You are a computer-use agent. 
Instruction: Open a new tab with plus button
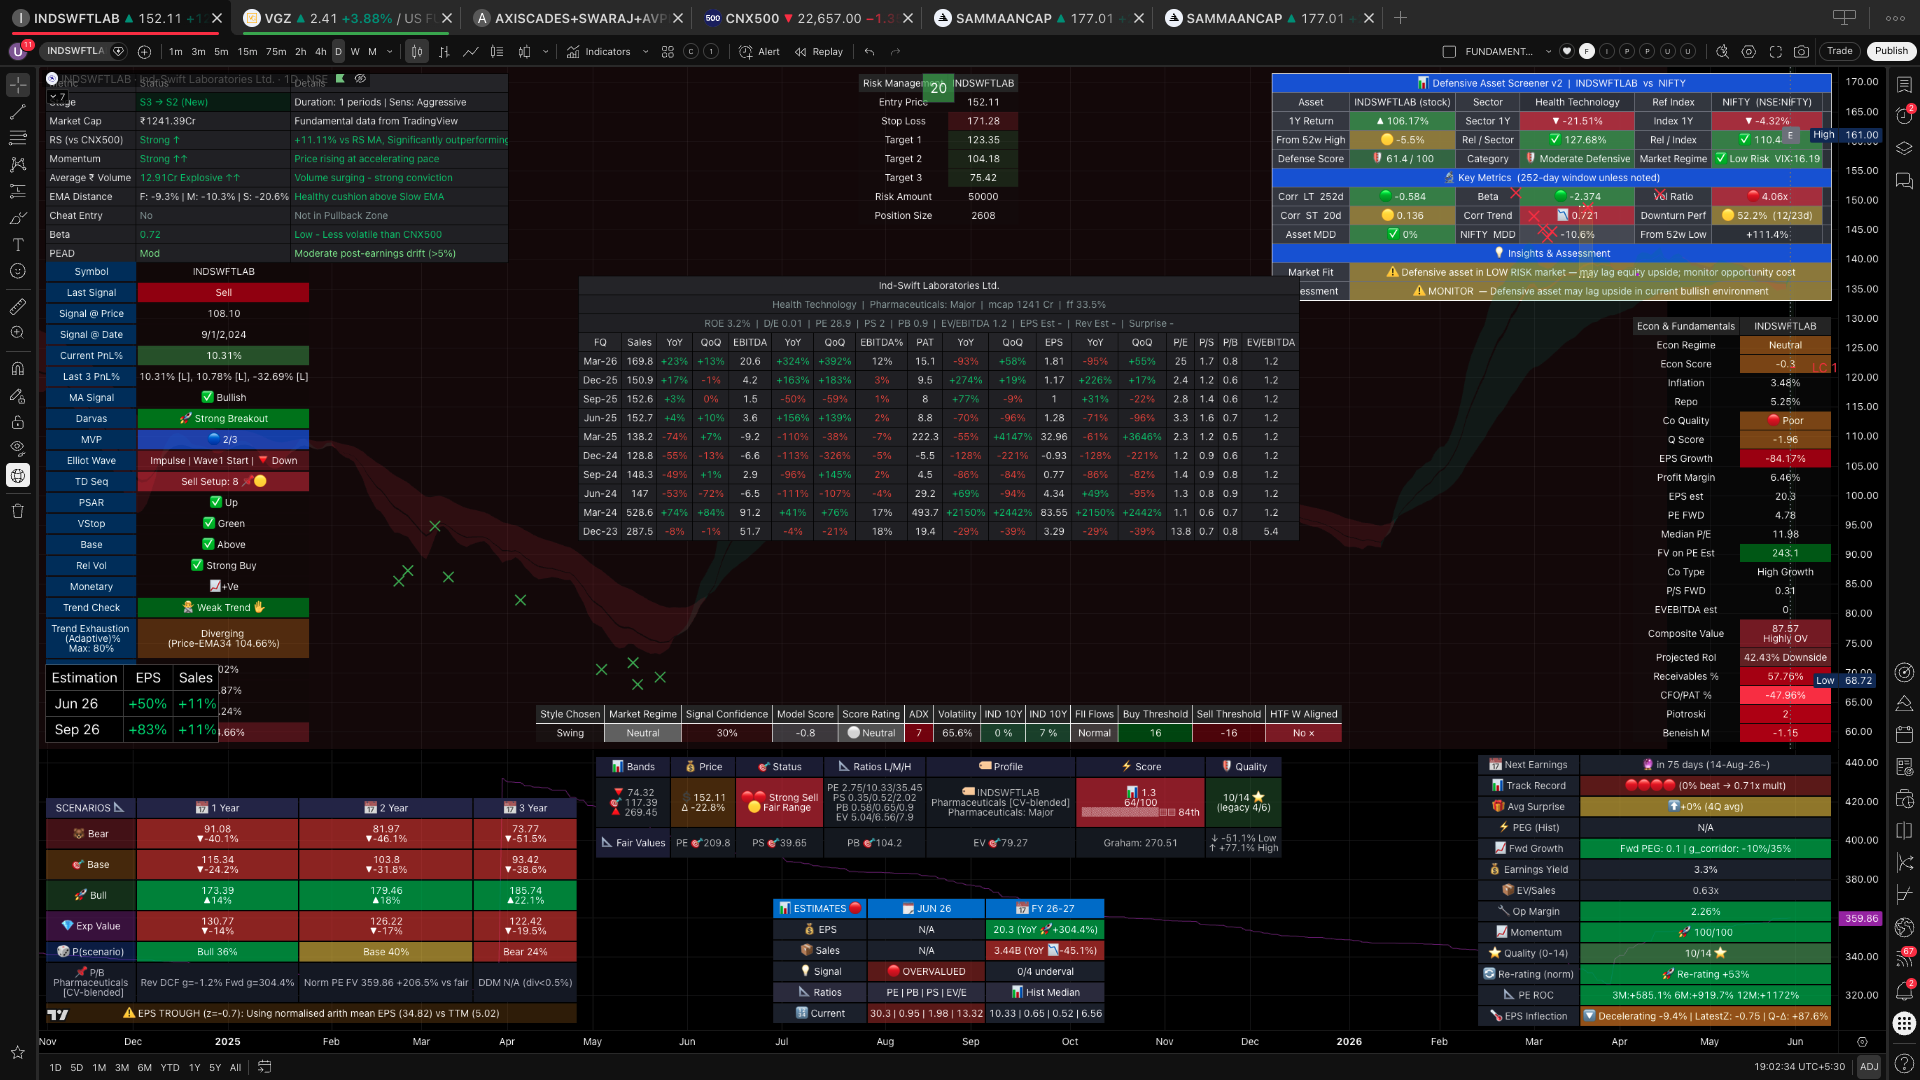pos(1400,18)
